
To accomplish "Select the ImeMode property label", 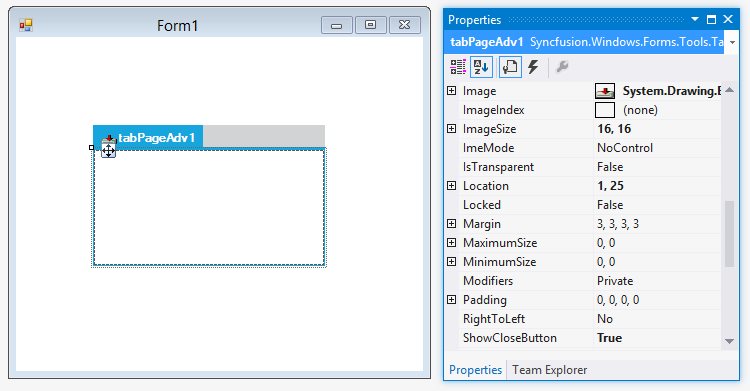I will (x=488, y=148).
